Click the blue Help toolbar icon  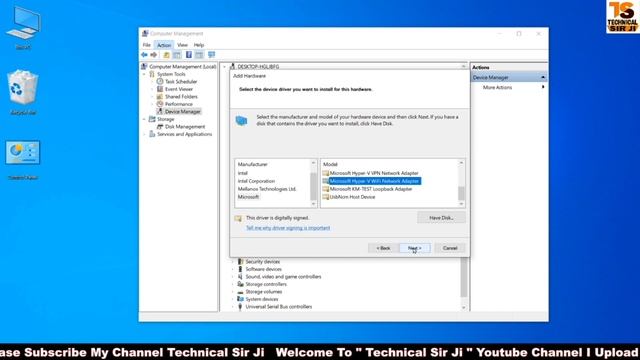189,55
